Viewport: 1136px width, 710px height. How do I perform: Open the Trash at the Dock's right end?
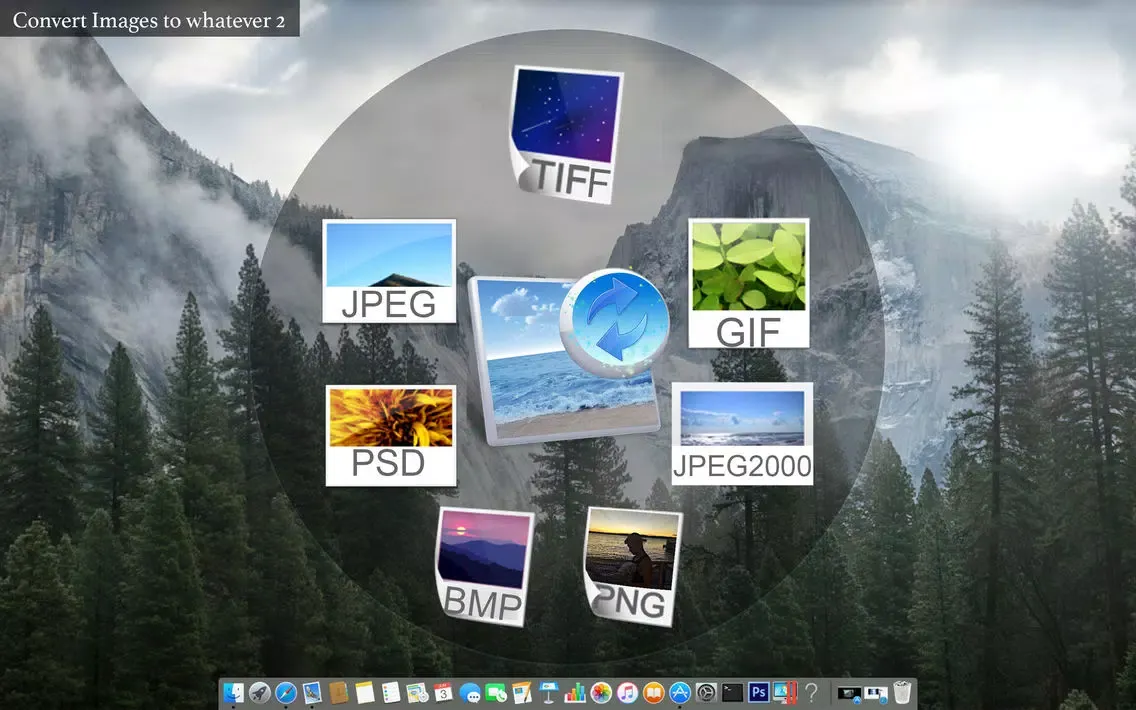tap(901, 691)
